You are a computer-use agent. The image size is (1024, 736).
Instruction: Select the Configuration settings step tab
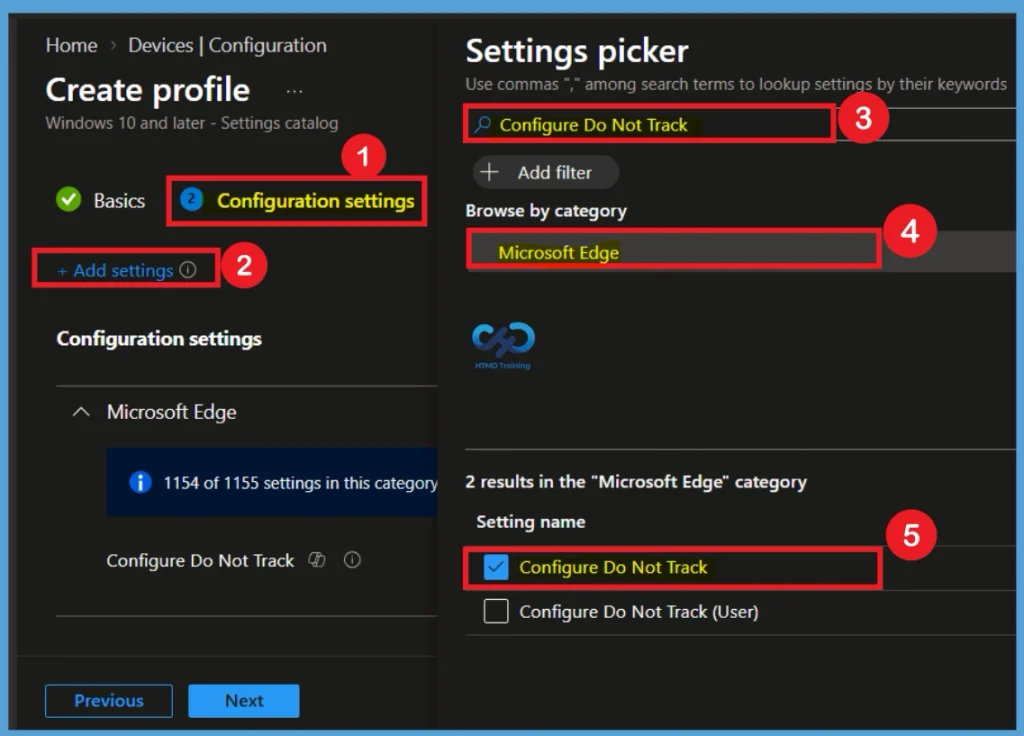tap(297, 200)
